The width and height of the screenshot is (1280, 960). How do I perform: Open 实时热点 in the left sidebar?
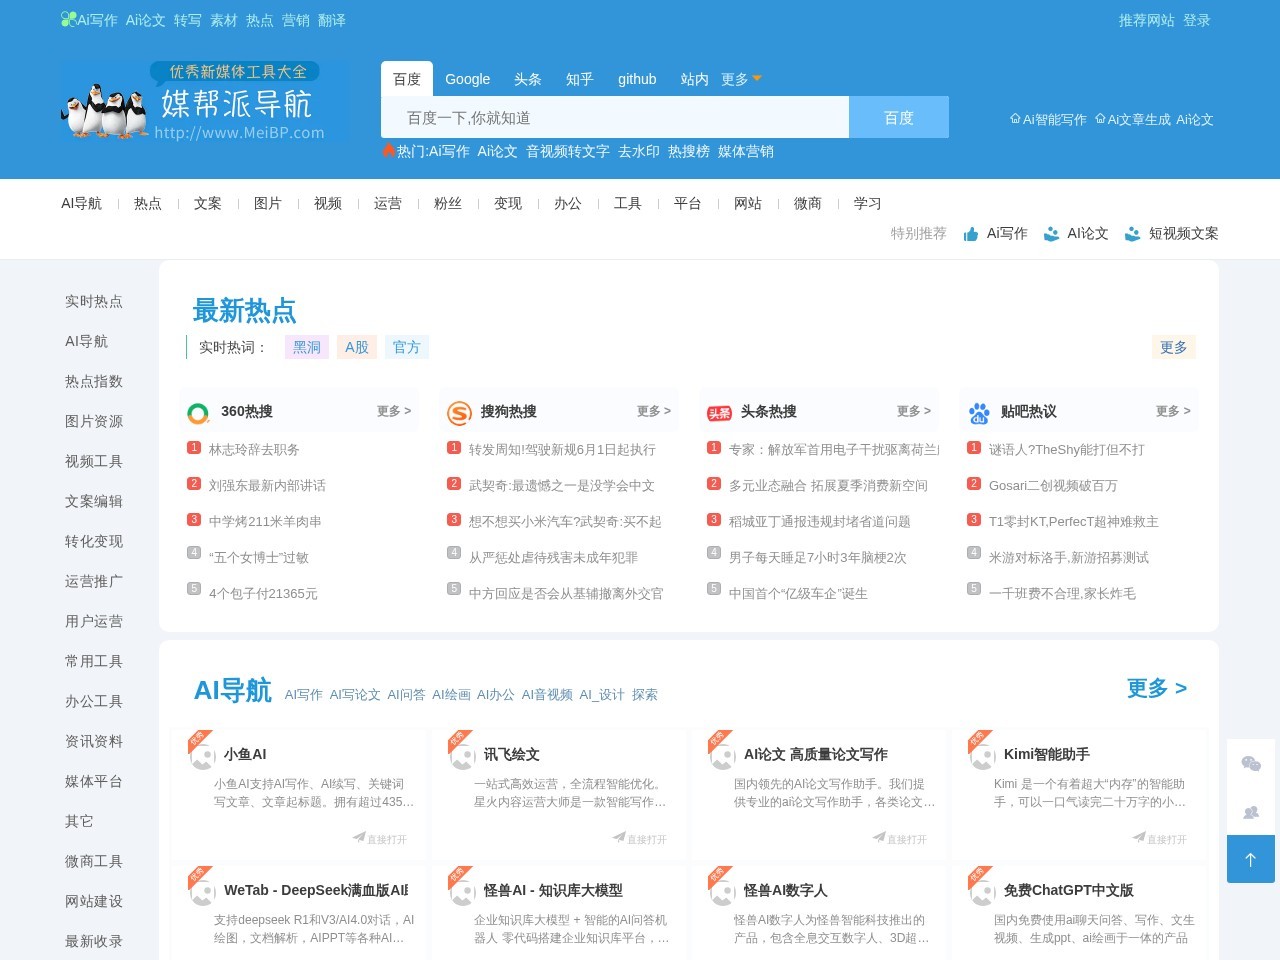click(94, 301)
